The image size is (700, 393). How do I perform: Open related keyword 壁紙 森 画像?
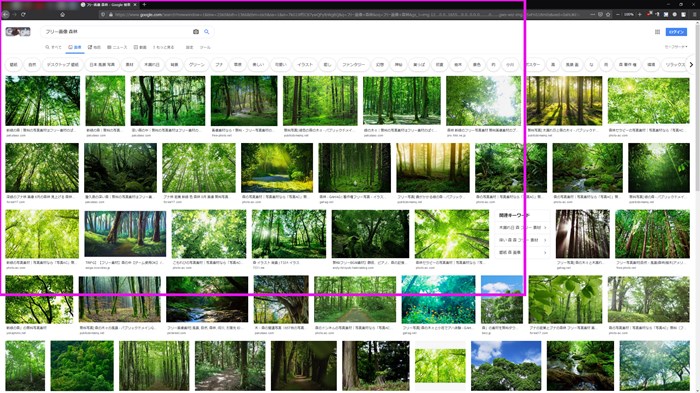click(x=522, y=252)
